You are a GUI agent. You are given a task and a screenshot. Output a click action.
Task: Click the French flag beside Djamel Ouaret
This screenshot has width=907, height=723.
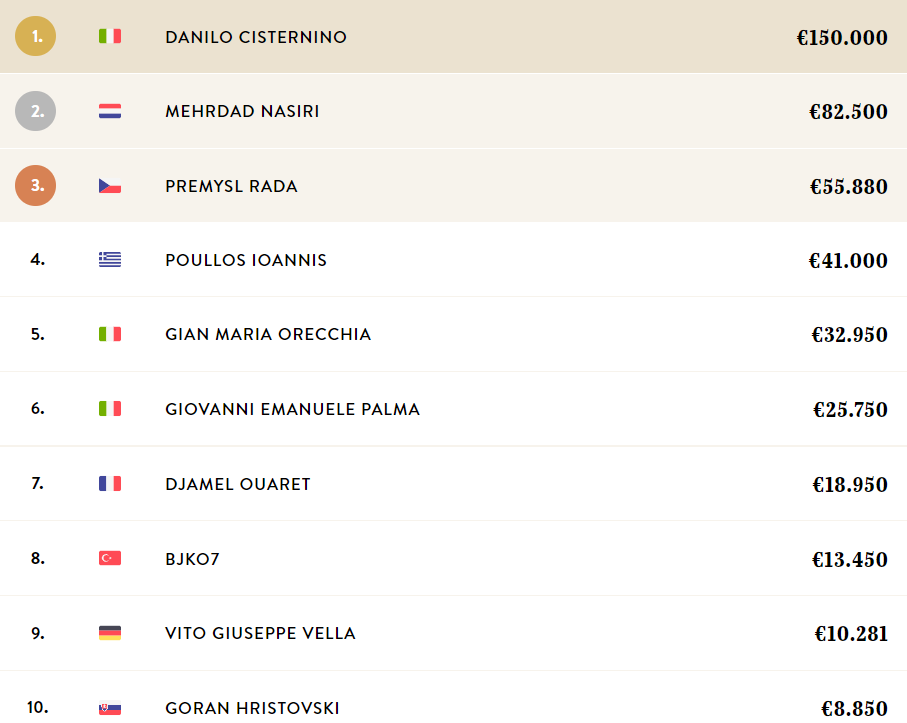click(x=110, y=484)
